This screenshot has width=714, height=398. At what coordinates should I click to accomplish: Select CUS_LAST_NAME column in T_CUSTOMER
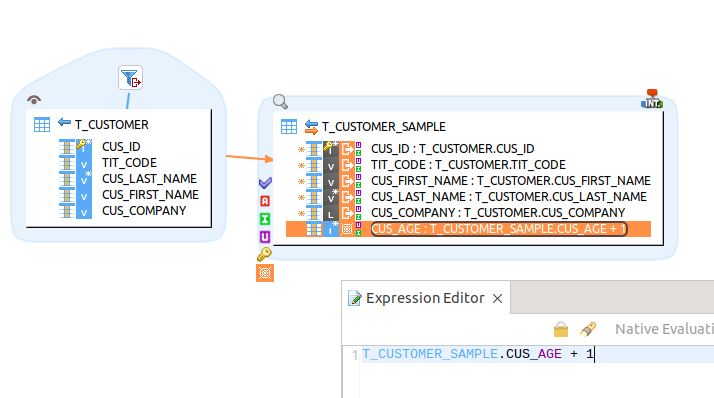(149, 179)
